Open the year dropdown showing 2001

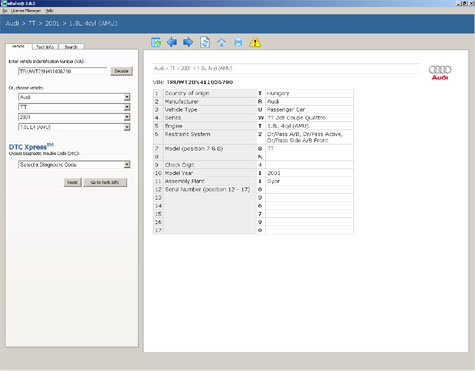pyautogui.click(x=74, y=117)
